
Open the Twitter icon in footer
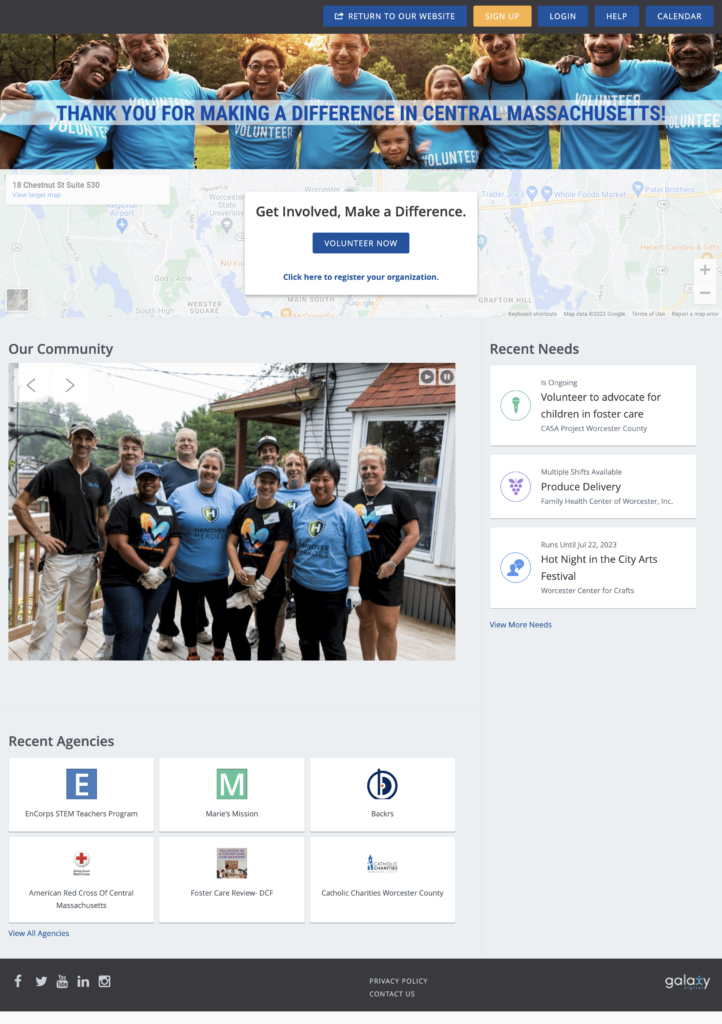(x=41, y=982)
